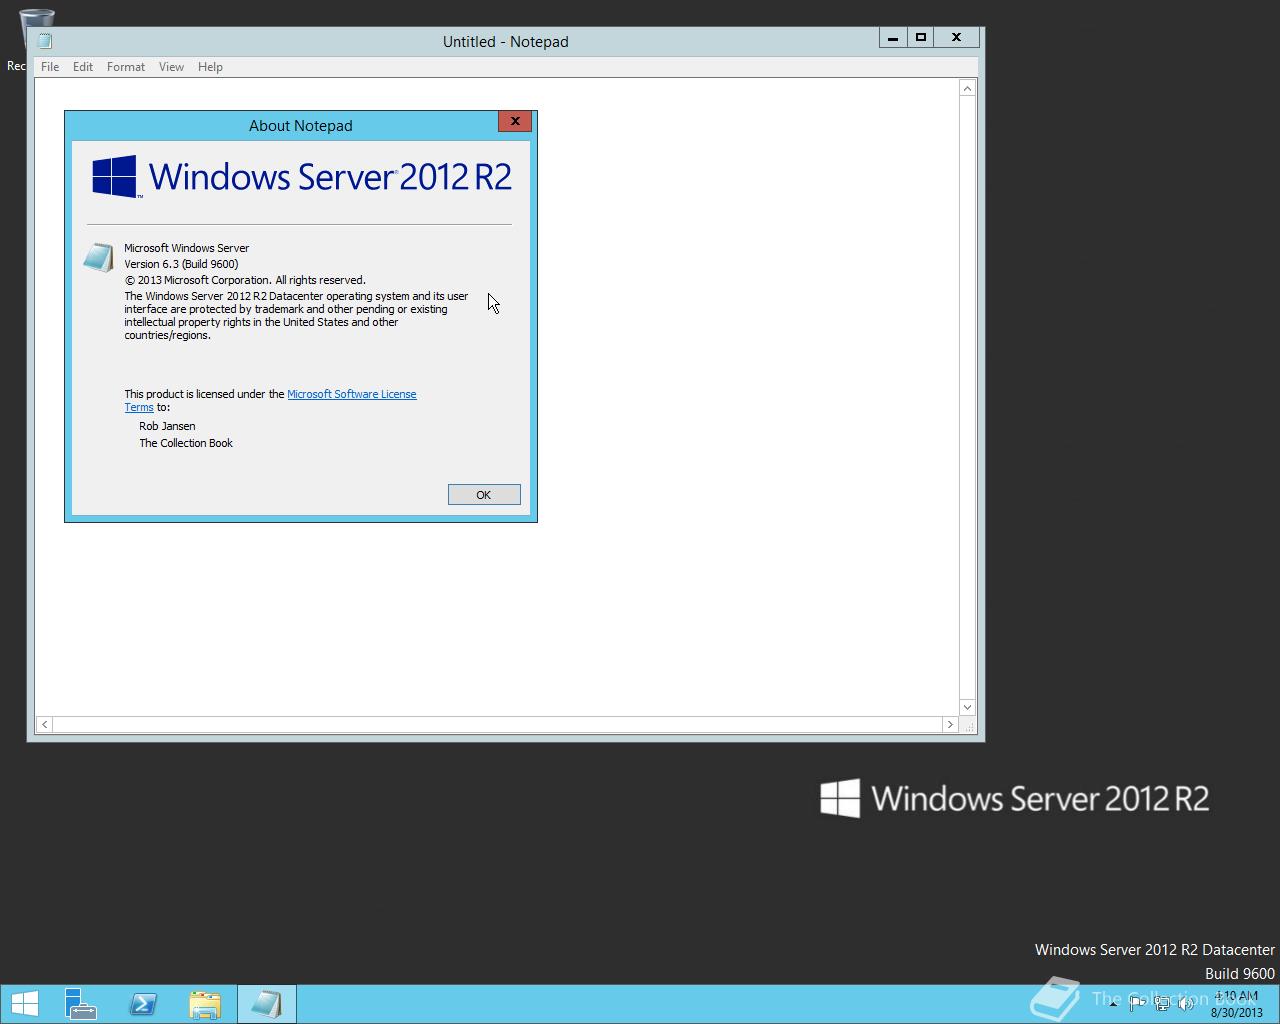Image resolution: width=1280 pixels, height=1024 pixels.
Task: Click 'Version 6.3 (Build 9600)' text
Action: tap(181, 264)
